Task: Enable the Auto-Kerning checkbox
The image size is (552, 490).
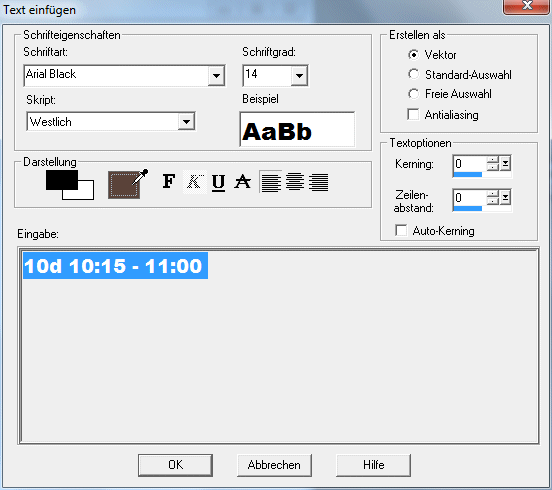Action: [x=401, y=231]
